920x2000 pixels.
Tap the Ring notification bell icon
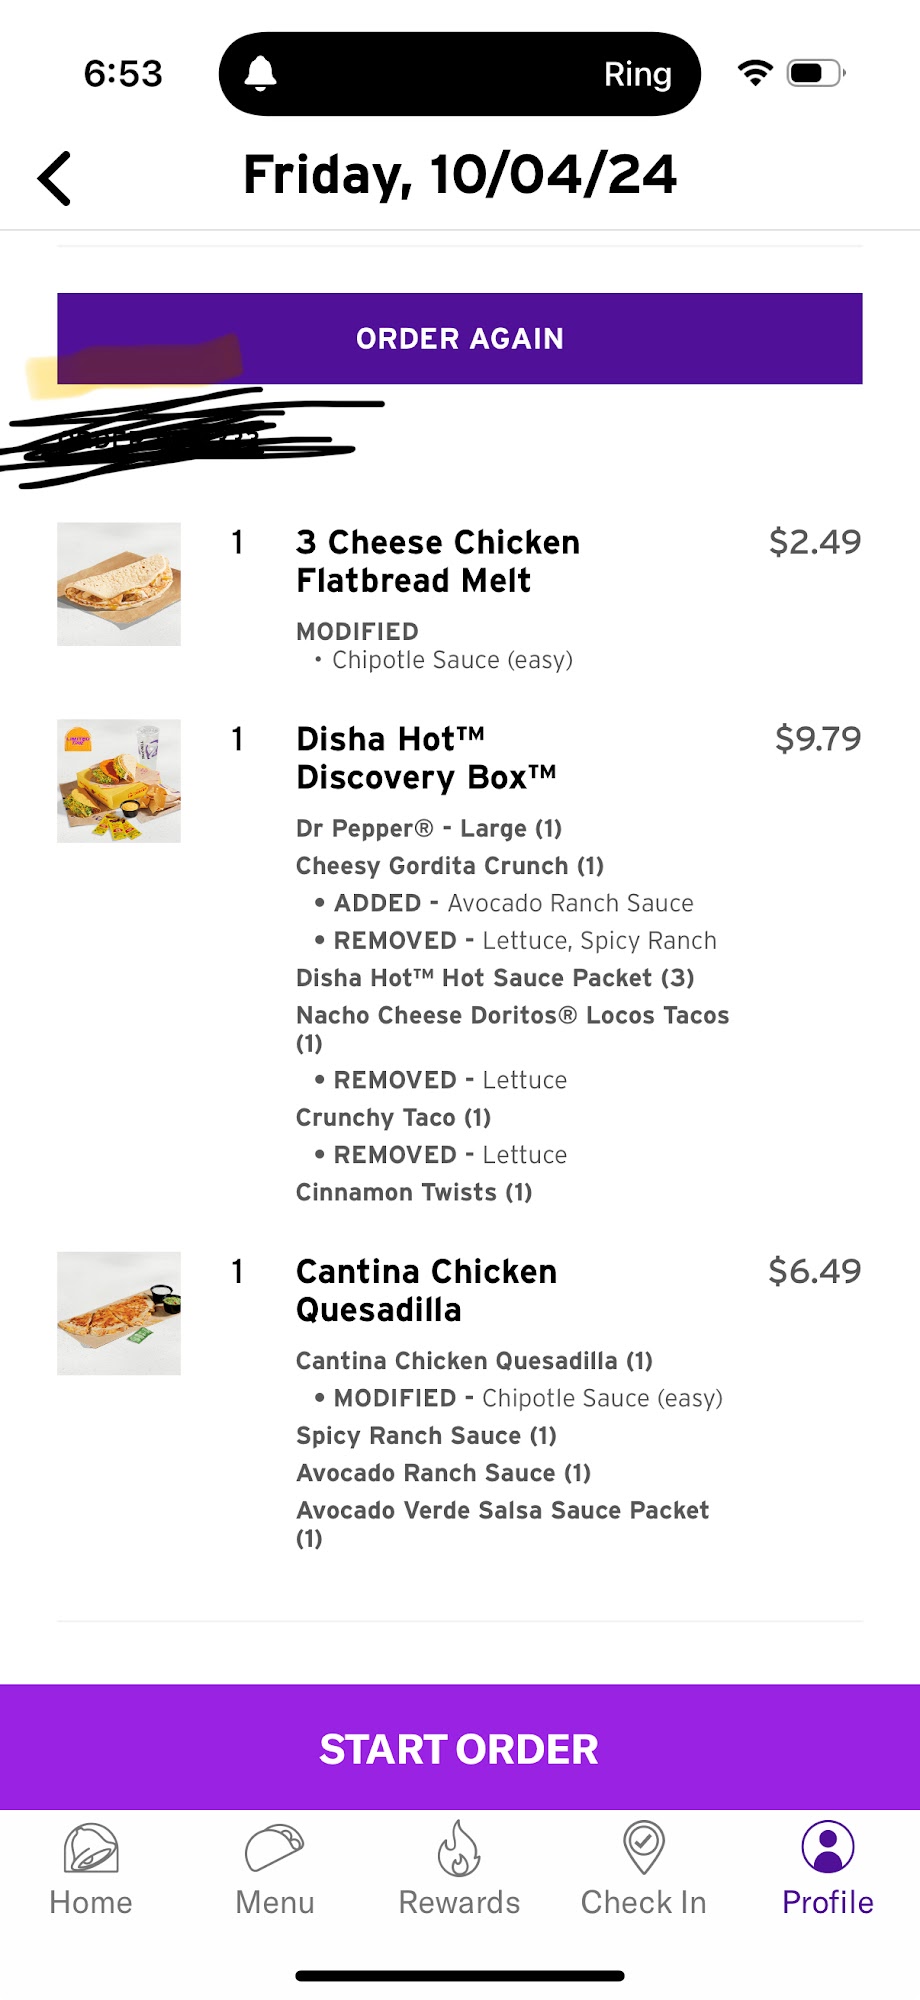(261, 74)
